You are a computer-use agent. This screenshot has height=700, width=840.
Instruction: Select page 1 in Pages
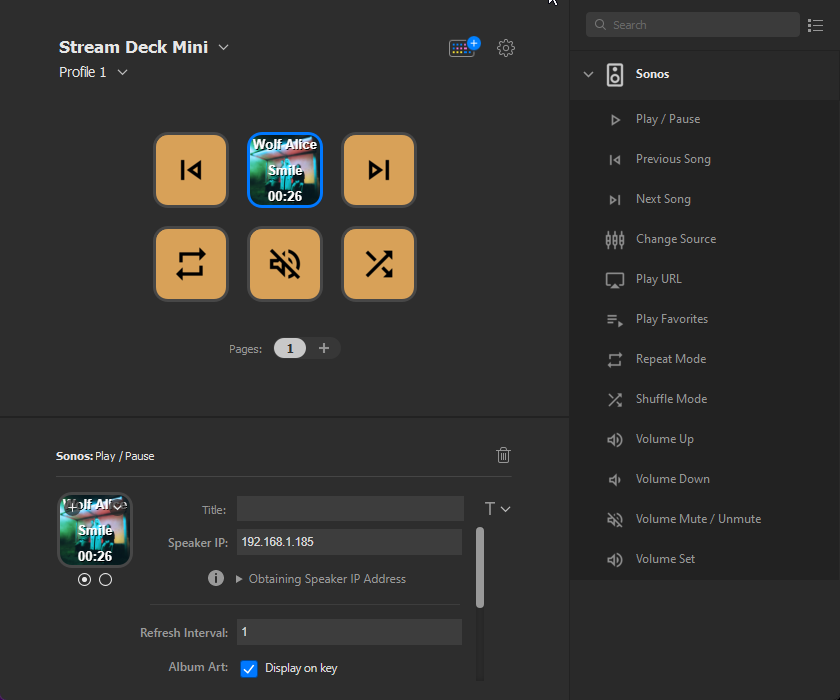[290, 349]
